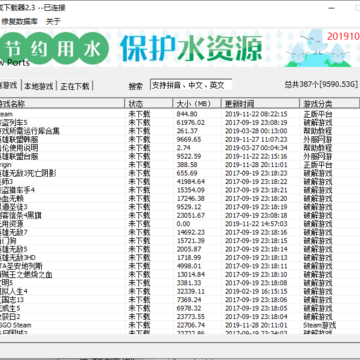
Task: Sort by the 状态 column header
Action: [148, 104]
